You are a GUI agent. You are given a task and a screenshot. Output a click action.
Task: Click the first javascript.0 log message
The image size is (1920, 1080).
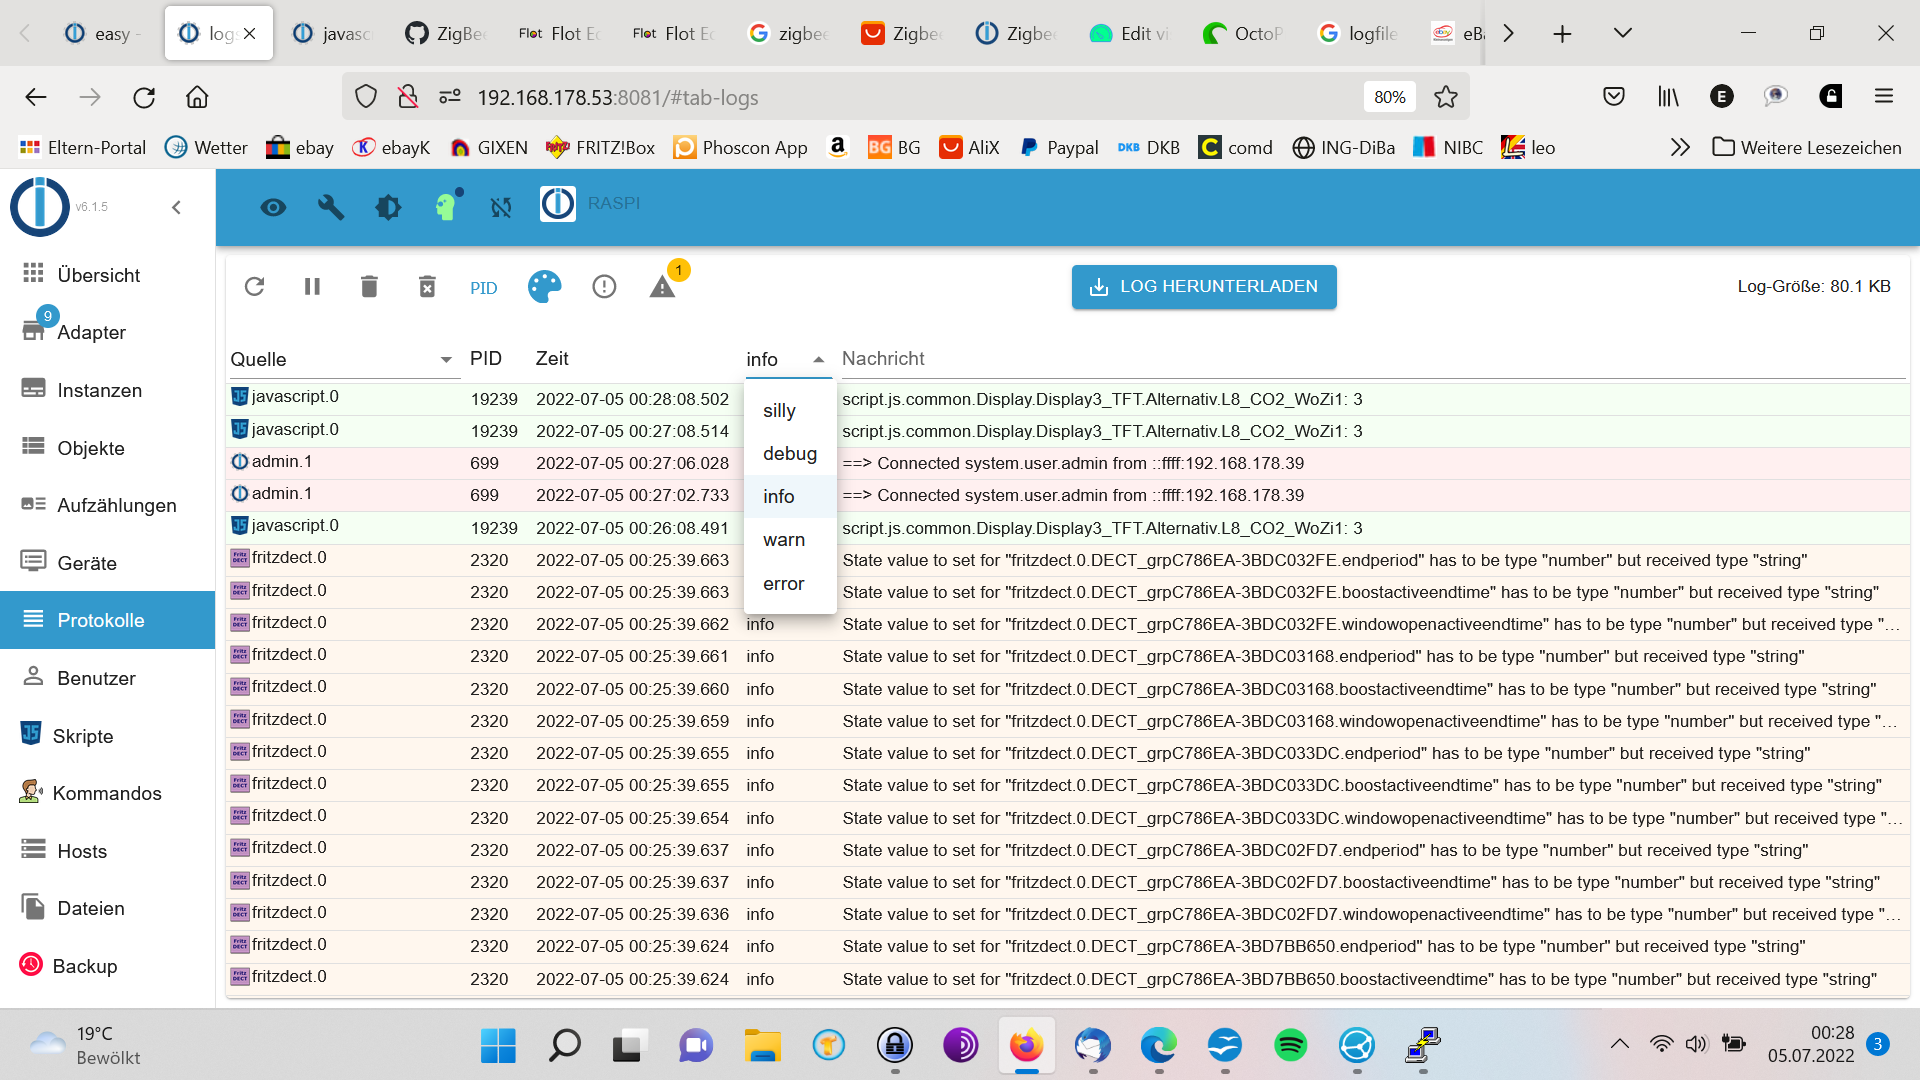(1102, 399)
